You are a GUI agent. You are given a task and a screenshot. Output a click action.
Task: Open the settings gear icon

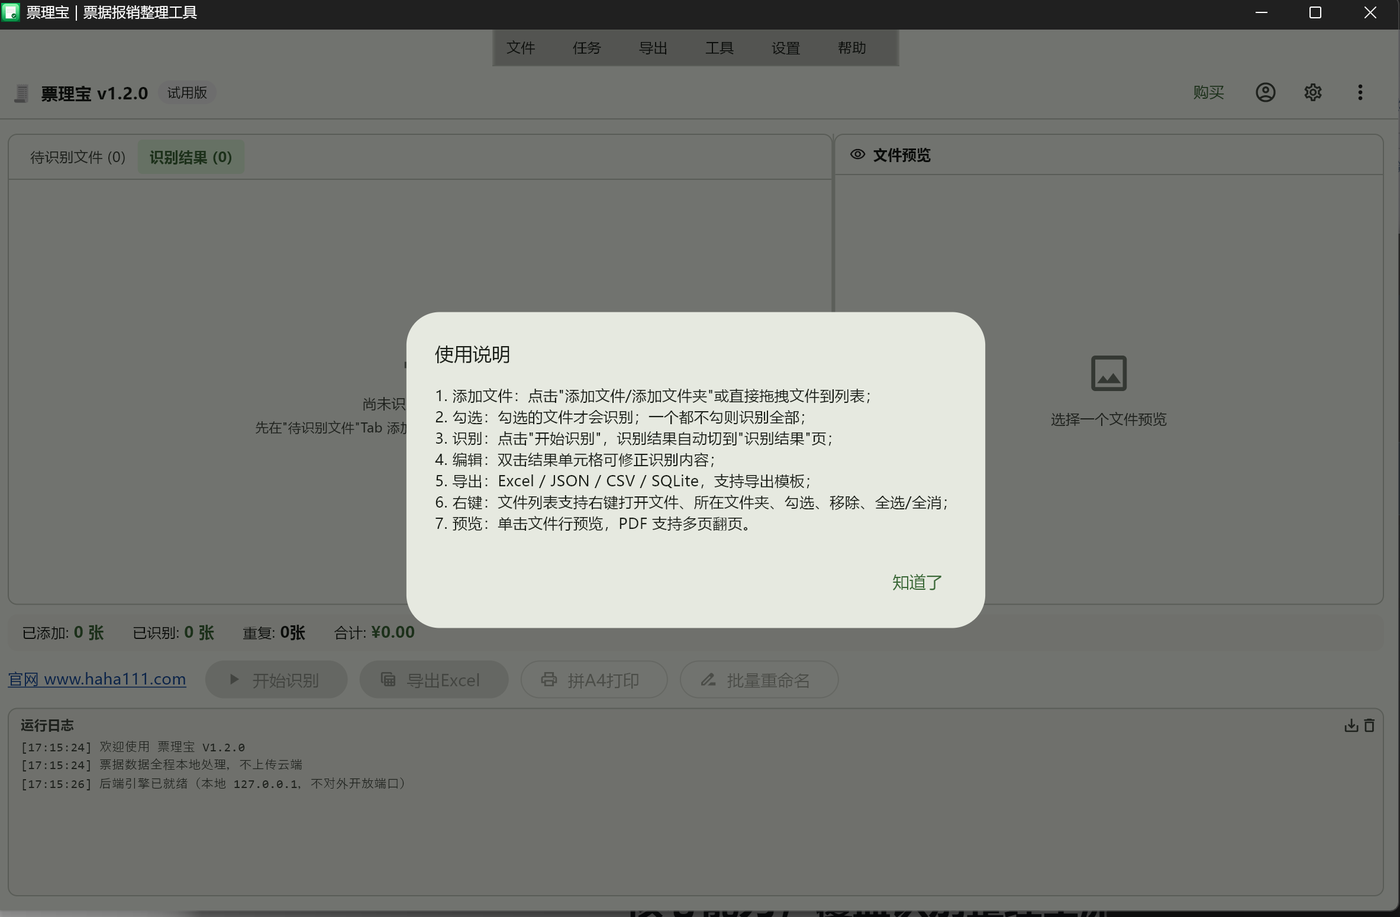(1313, 92)
